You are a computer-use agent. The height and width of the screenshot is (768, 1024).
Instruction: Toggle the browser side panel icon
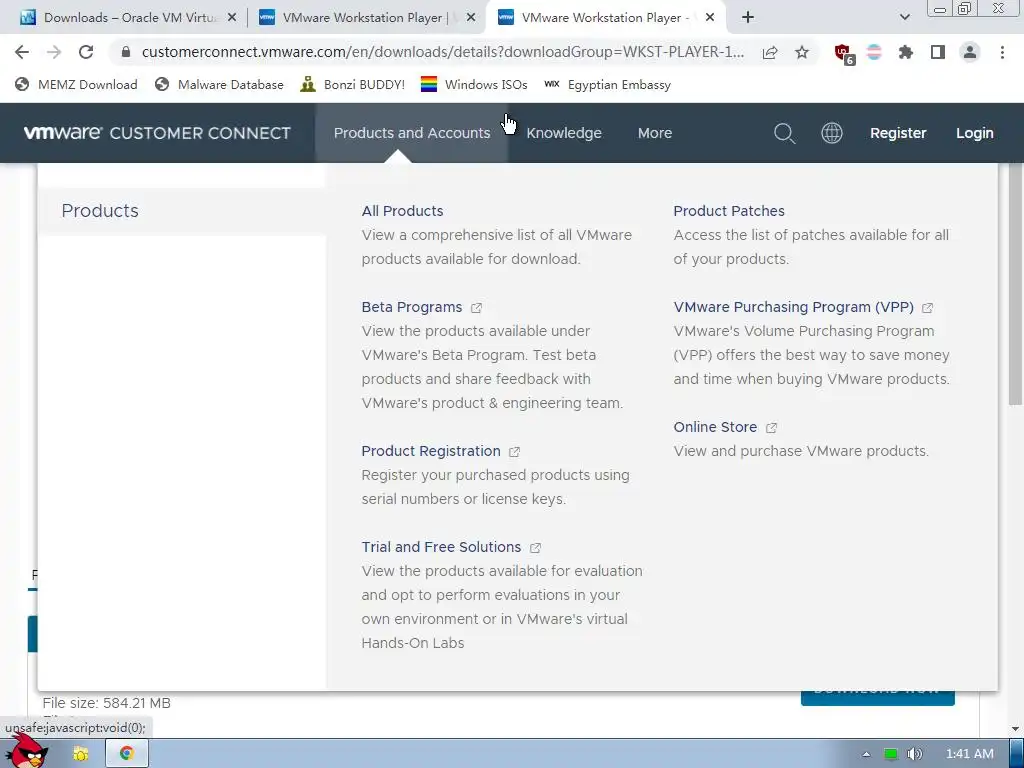(x=938, y=52)
